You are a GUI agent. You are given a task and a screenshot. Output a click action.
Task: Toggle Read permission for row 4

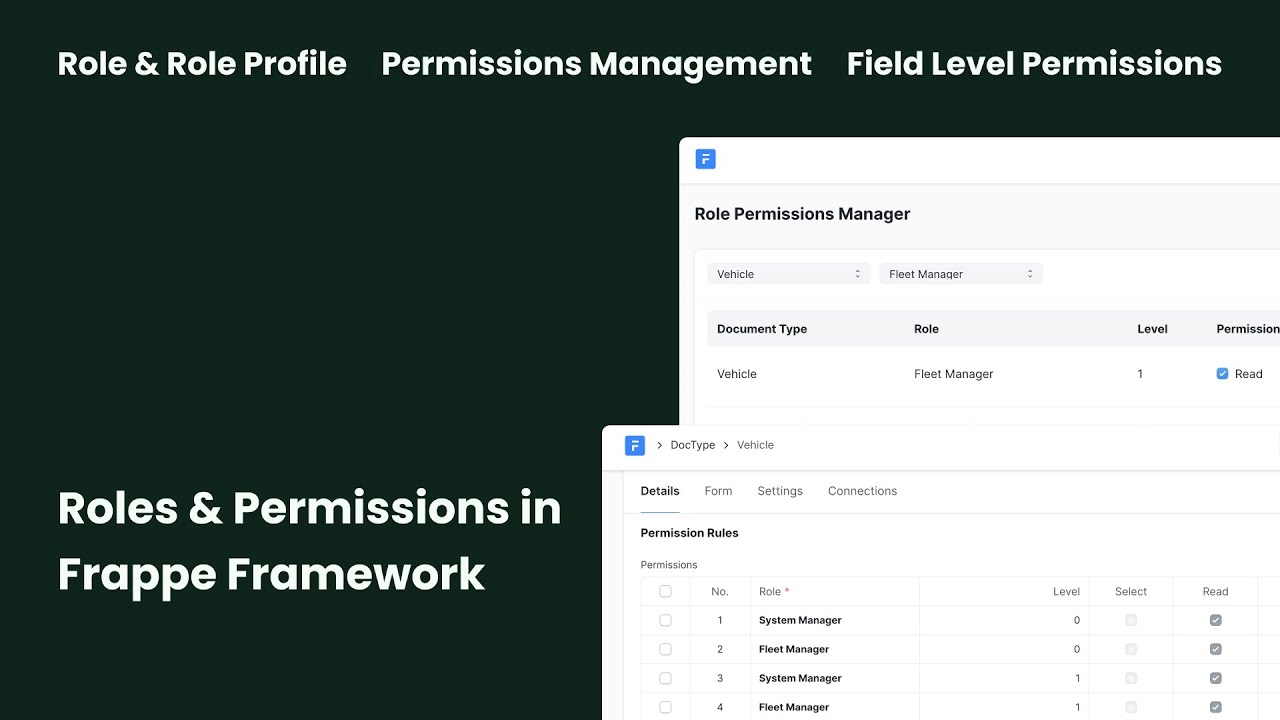(1215, 708)
